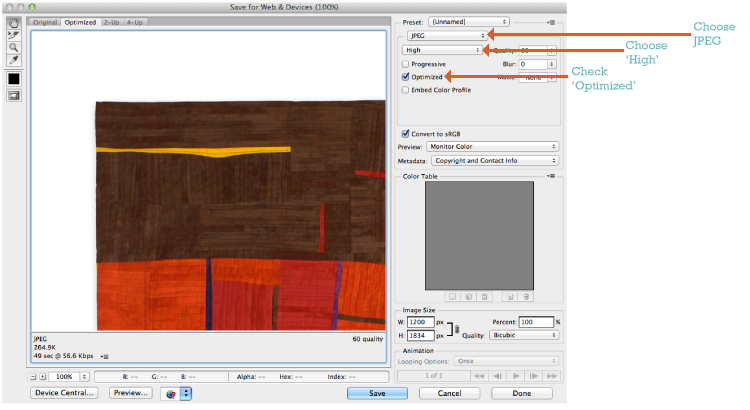The image size is (750, 410).
Task: Toggle slices visibility icon in toolbox
Action: 13,96
